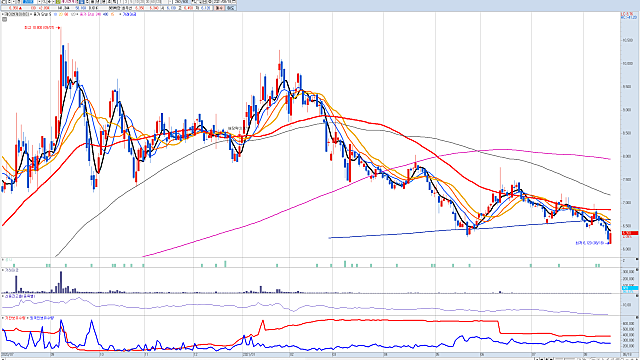The height and width of the screenshot is (360, 640).
Task: Click the black menu square on the green signal panel
Action: [637, 260]
